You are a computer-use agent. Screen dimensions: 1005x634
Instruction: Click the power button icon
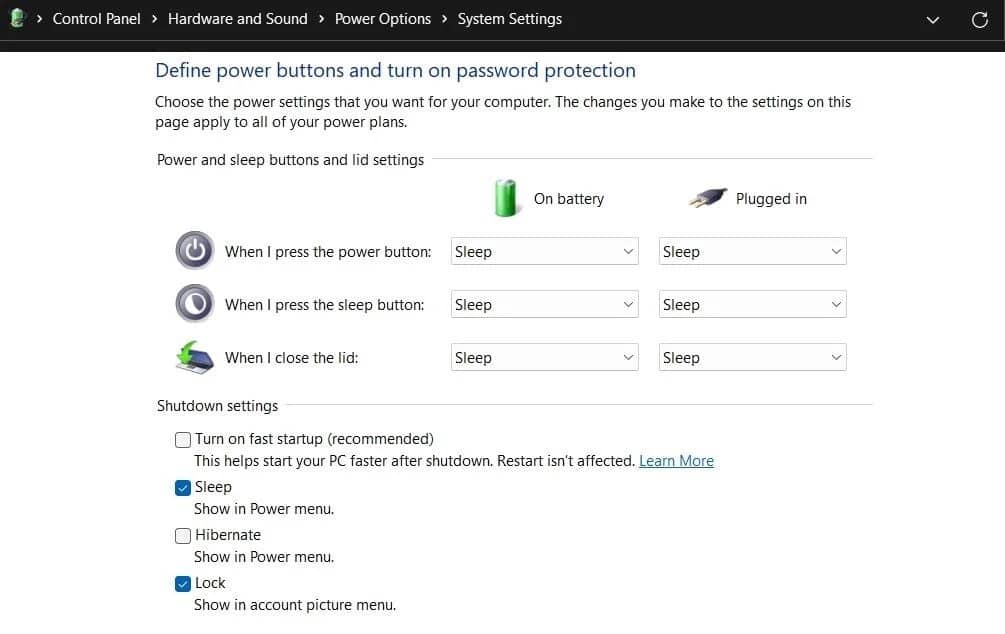tap(194, 250)
